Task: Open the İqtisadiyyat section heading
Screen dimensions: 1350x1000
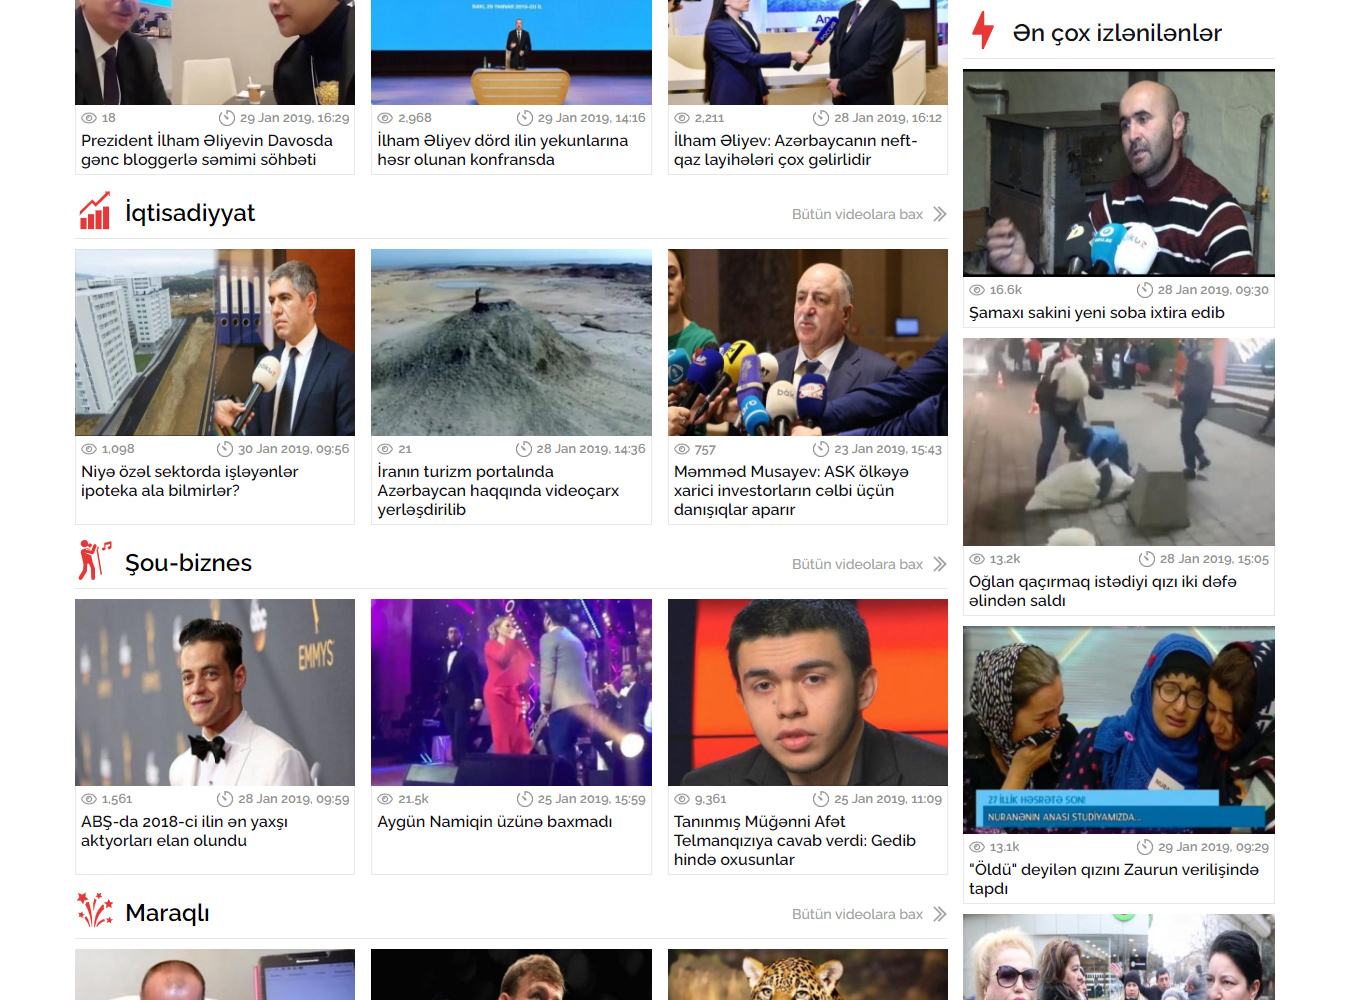Action: 189,213
